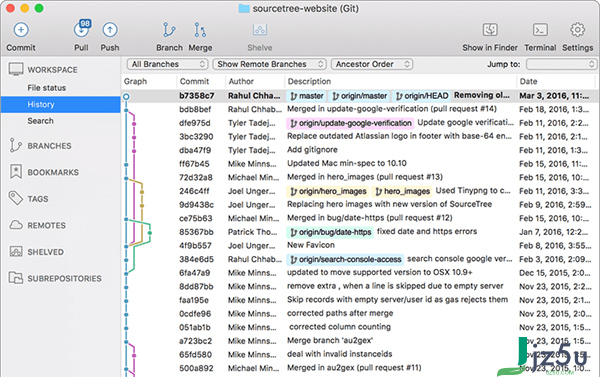Select commit 8dd87bb remove extra

pos(360,286)
